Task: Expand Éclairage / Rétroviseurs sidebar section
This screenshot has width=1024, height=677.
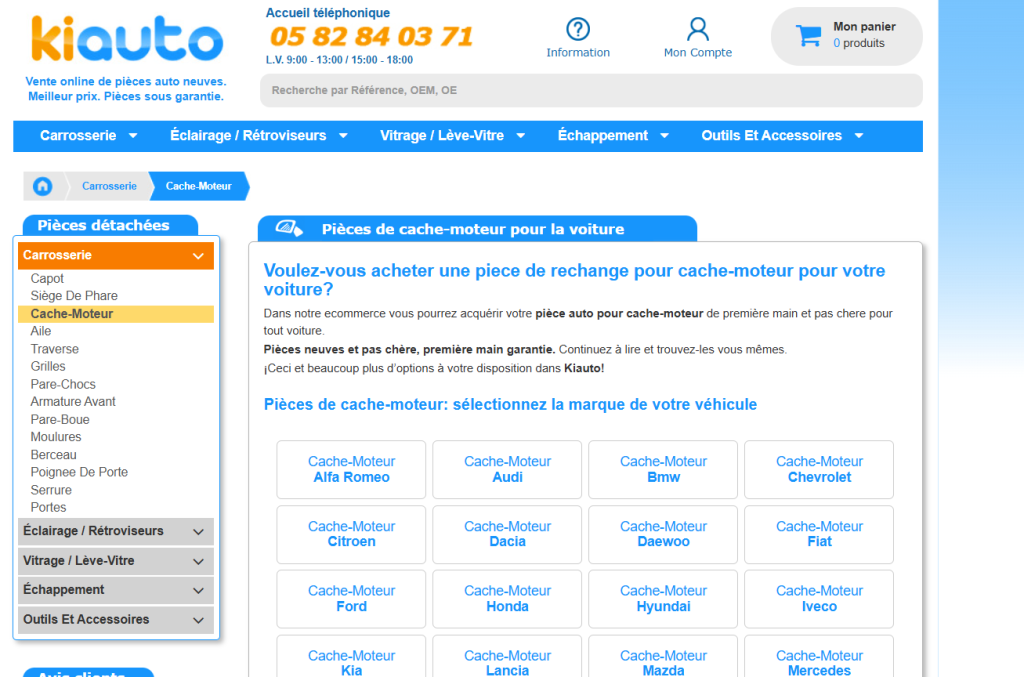Action: tap(116, 531)
